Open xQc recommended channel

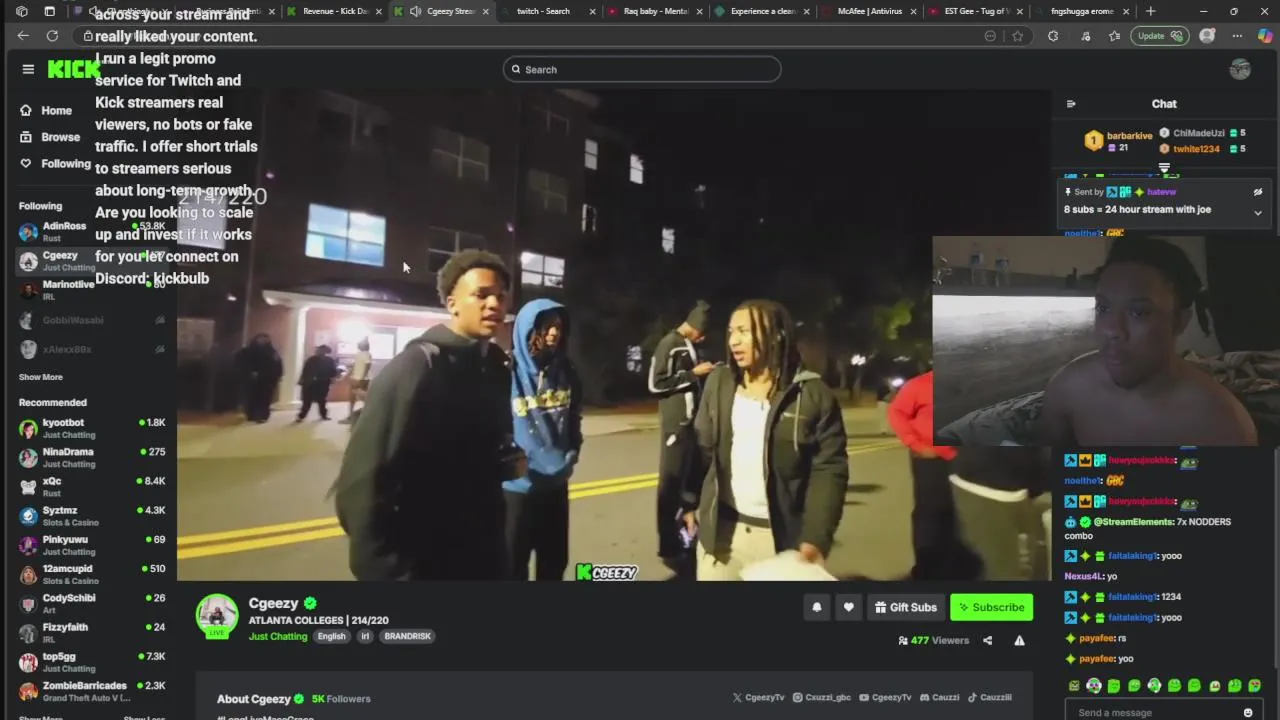[92, 487]
